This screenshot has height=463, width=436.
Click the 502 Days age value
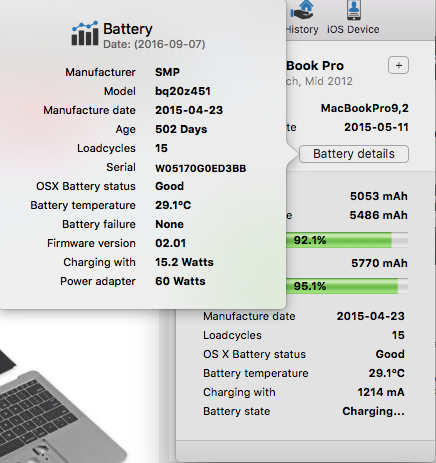coord(181,129)
